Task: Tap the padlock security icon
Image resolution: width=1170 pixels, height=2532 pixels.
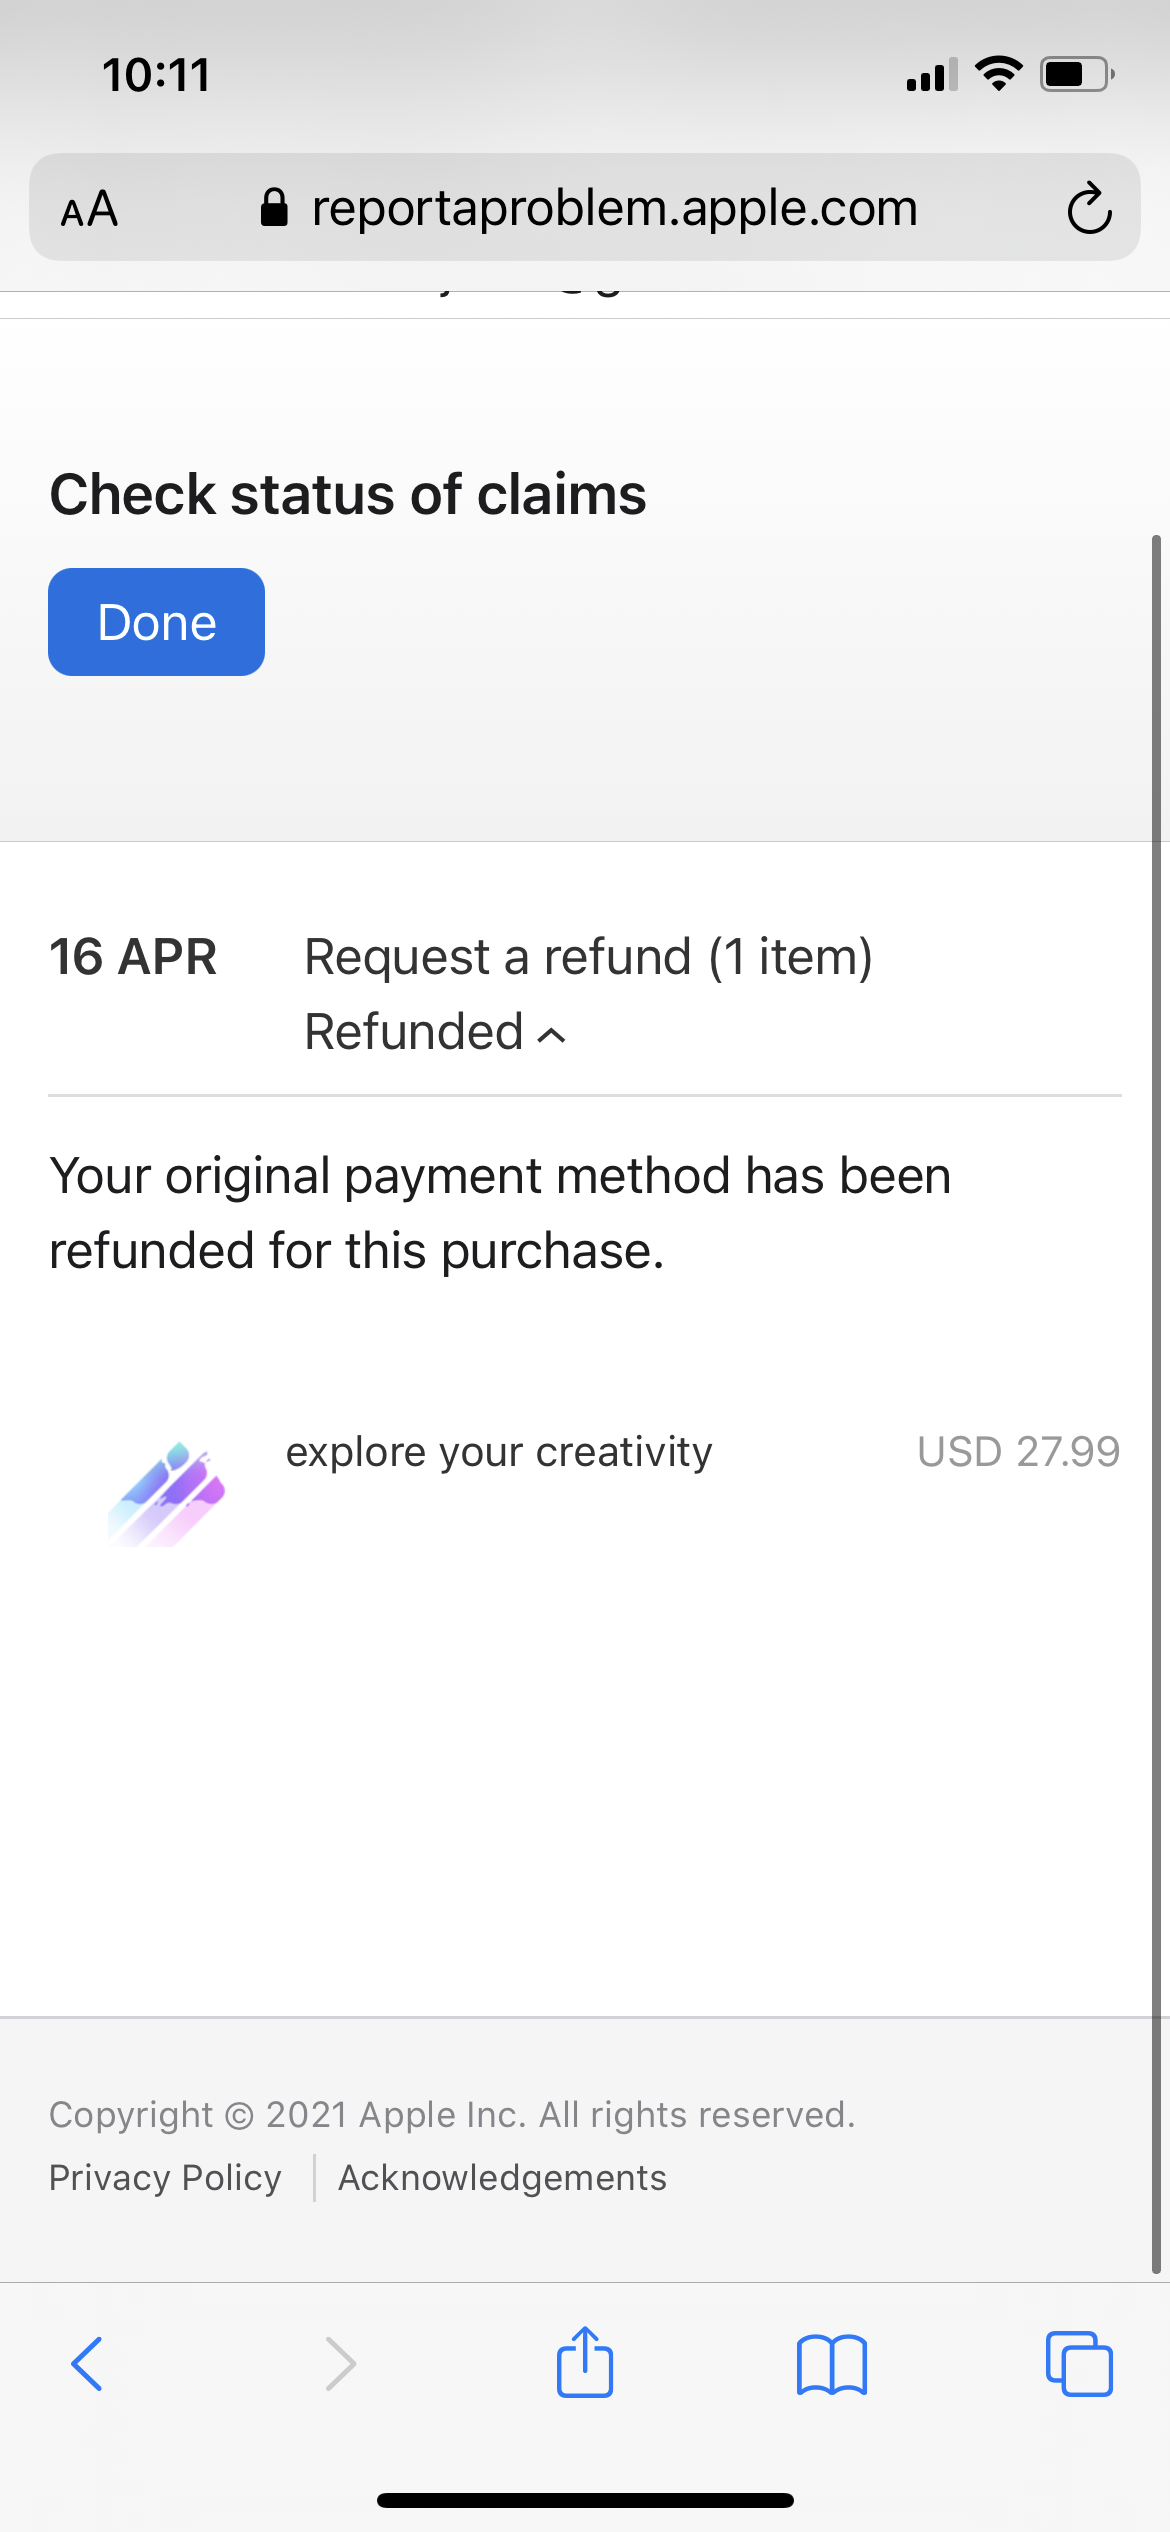Action: (273, 208)
